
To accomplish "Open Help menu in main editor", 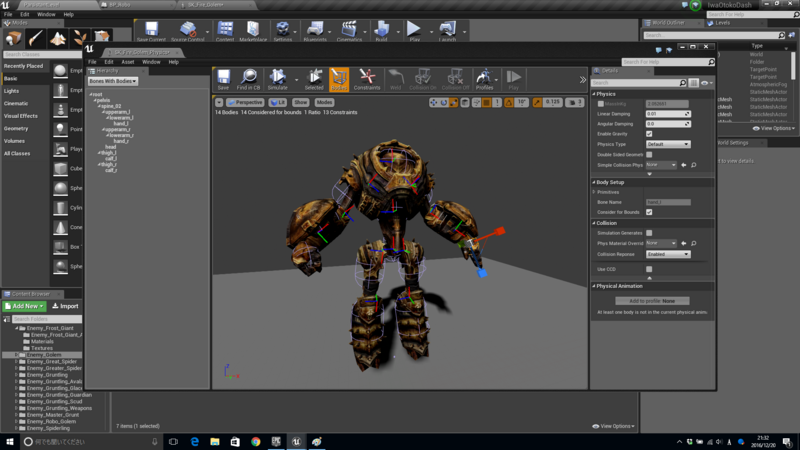I will (x=68, y=15).
